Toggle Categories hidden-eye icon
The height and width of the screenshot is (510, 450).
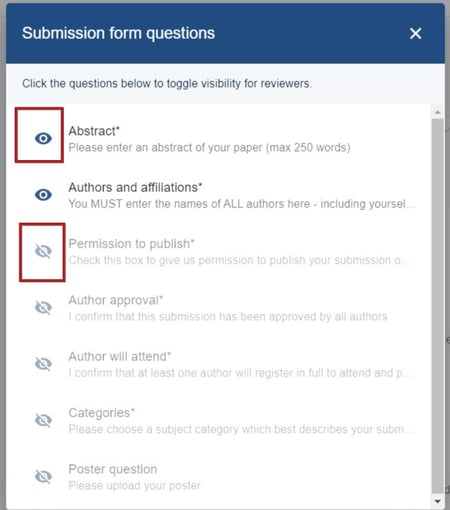43,420
